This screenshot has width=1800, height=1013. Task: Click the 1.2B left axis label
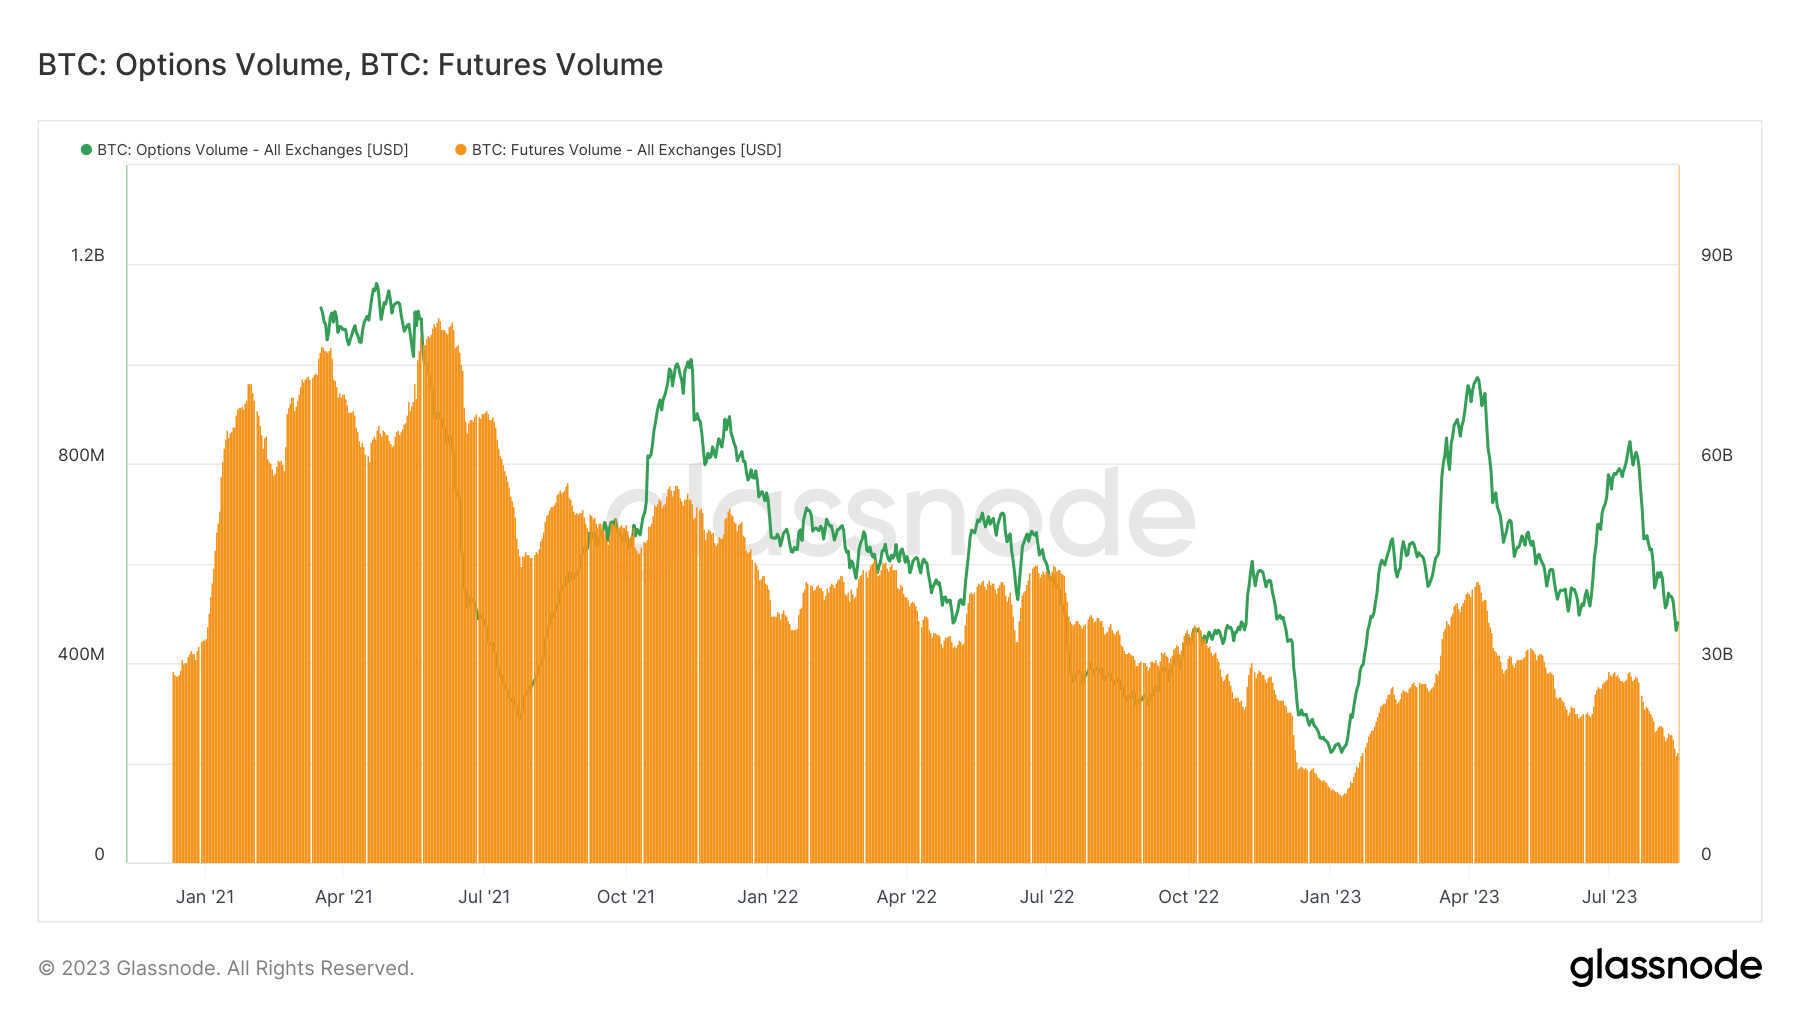(88, 256)
